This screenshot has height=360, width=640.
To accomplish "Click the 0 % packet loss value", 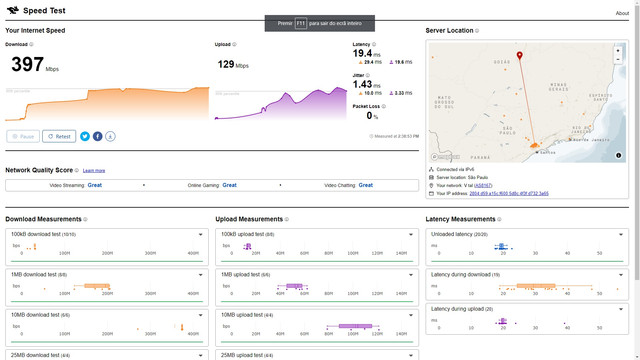I will pos(372,116).
